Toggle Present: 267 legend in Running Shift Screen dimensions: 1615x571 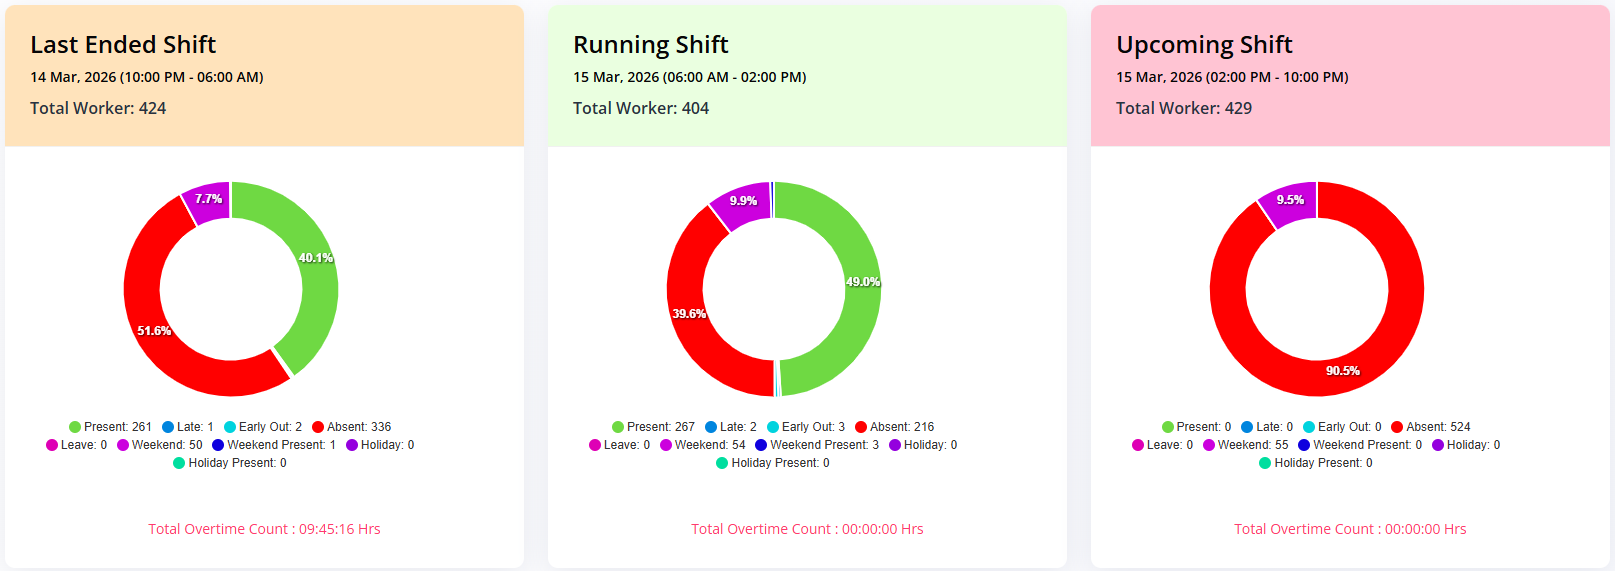653,427
